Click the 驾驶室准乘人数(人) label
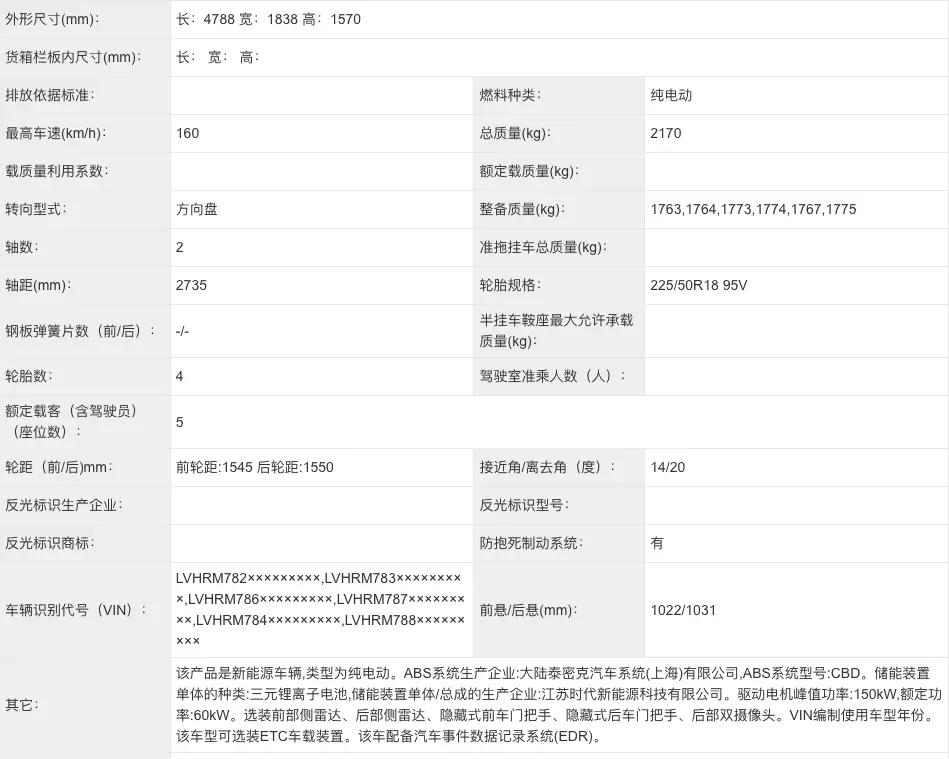Viewport: 949px width, 759px height. point(553,376)
